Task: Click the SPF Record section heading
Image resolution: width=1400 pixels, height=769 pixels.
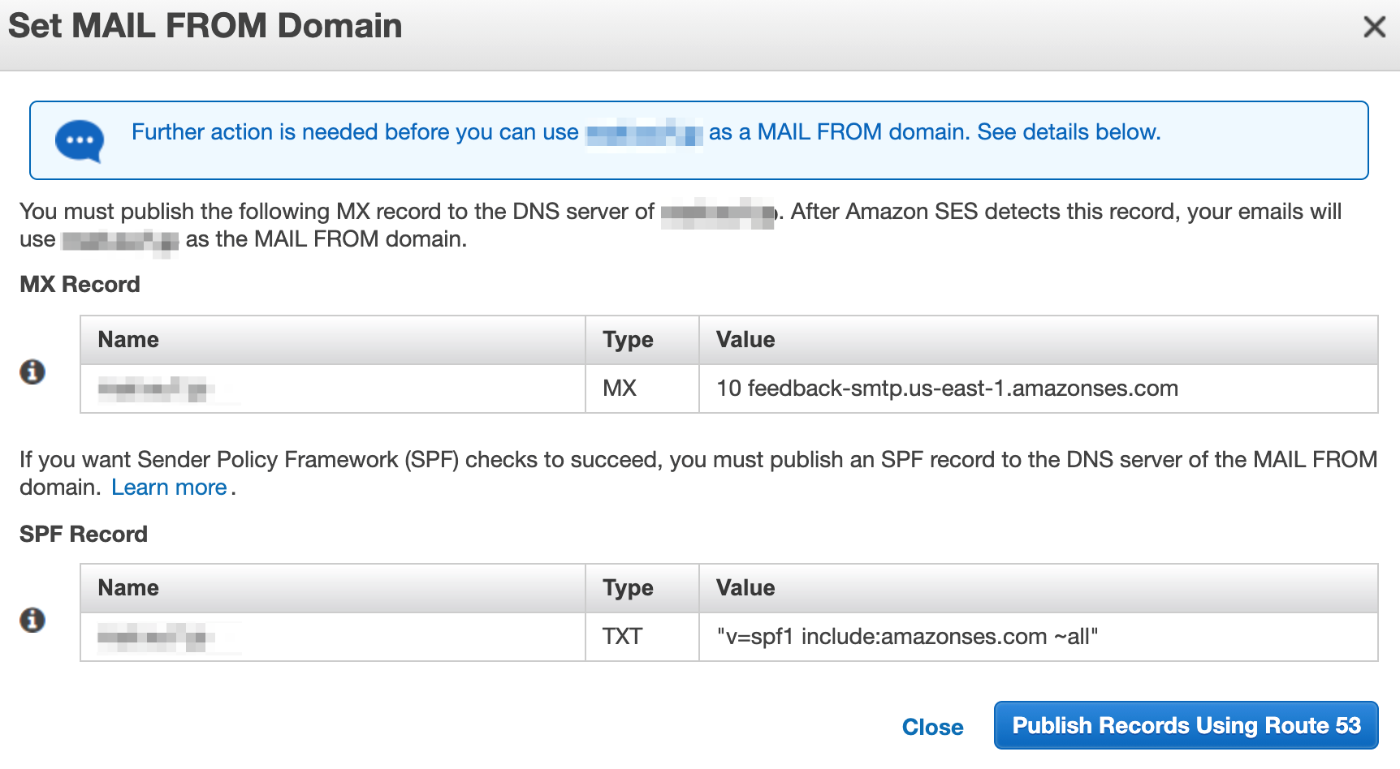Action: point(83,534)
